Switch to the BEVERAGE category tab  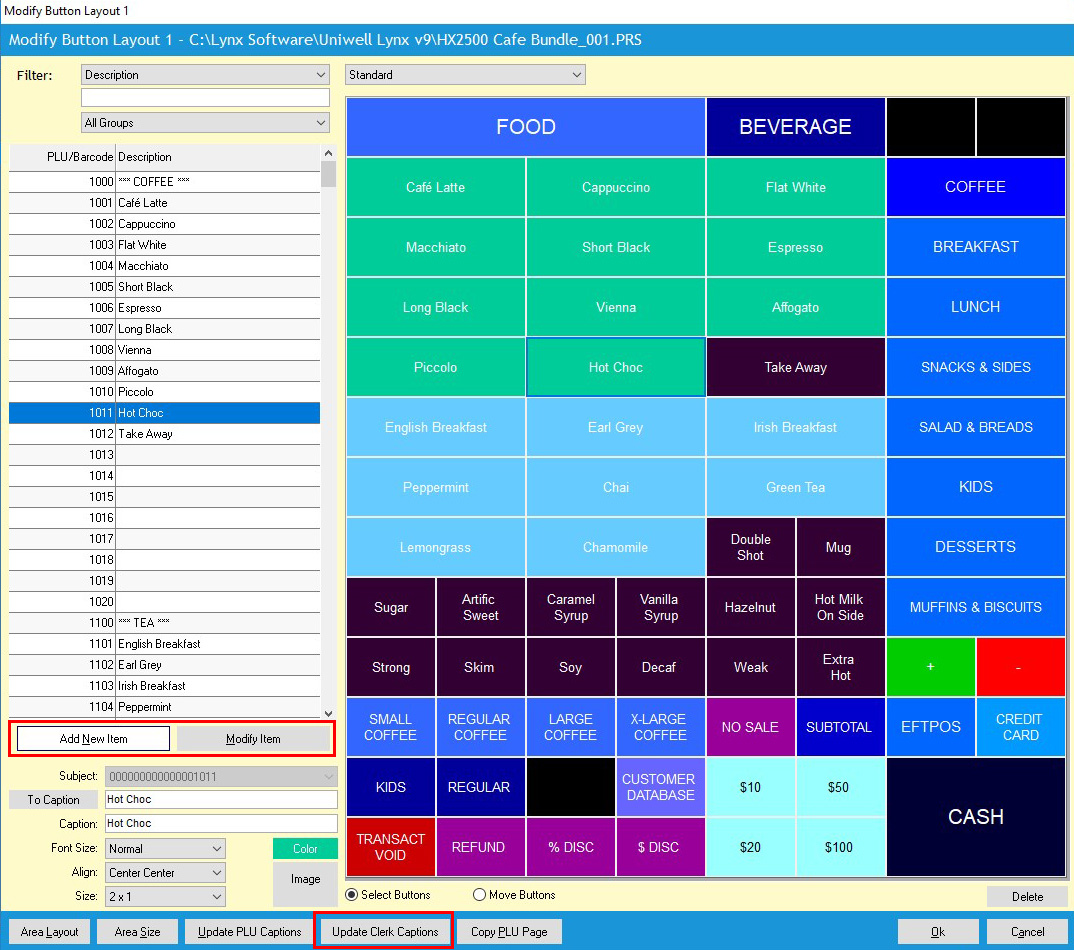pyautogui.click(x=795, y=127)
